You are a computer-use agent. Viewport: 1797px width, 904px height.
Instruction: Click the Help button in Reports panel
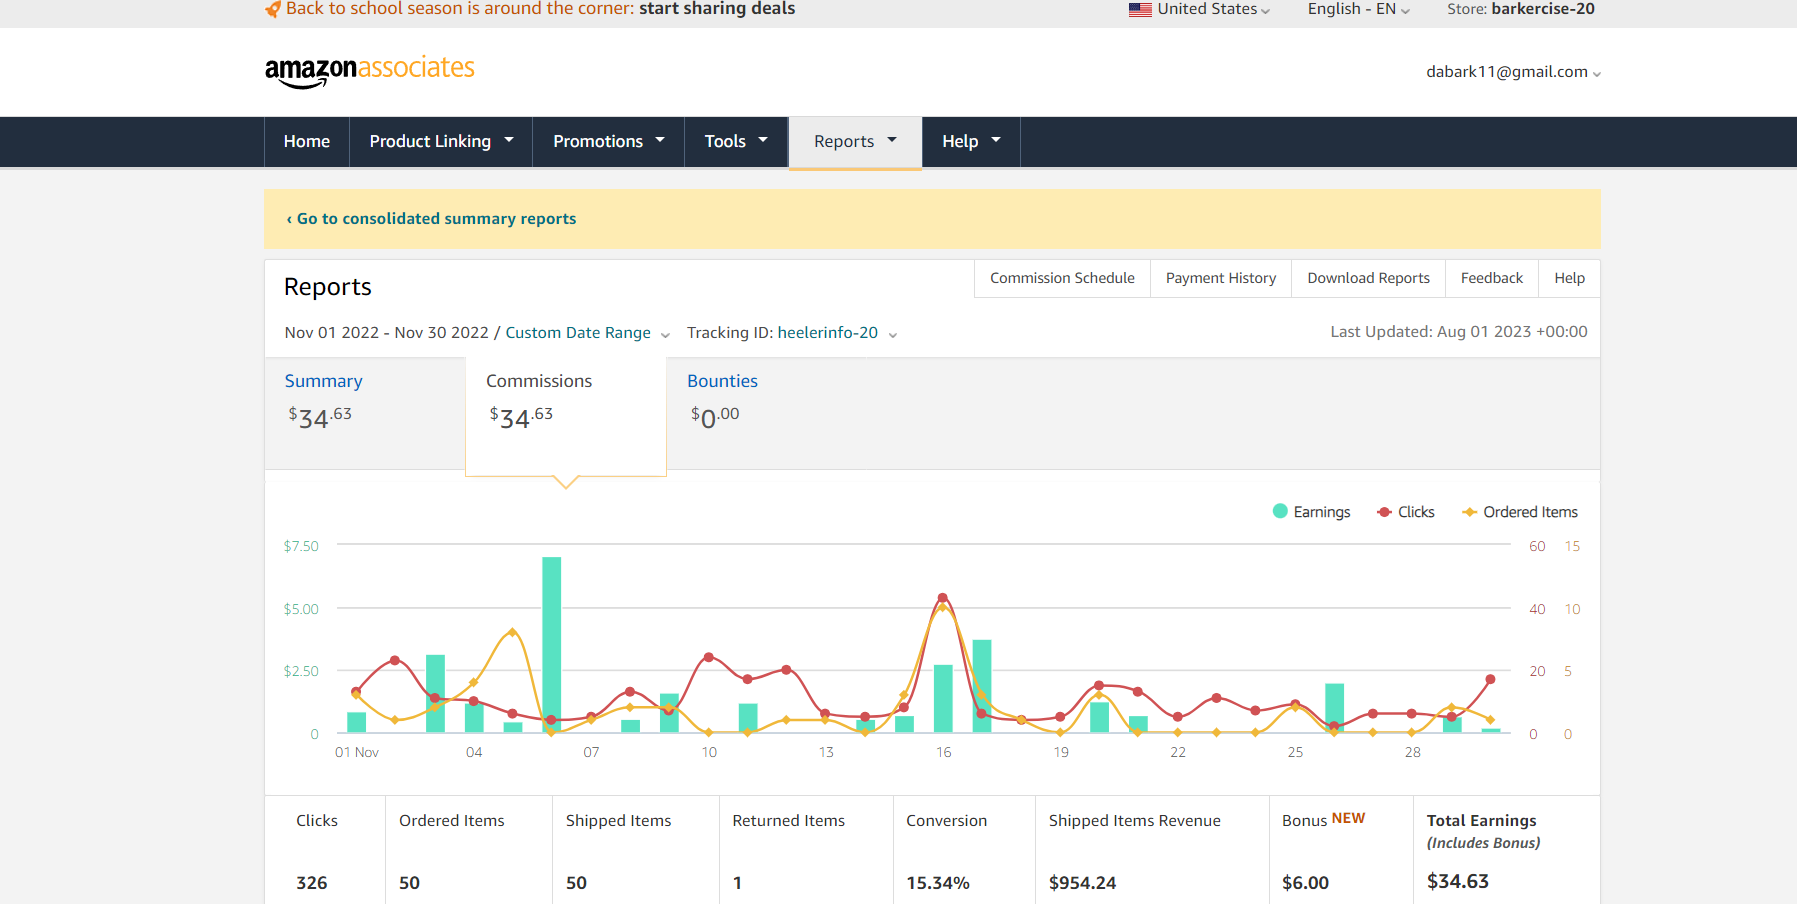(x=1569, y=278)
